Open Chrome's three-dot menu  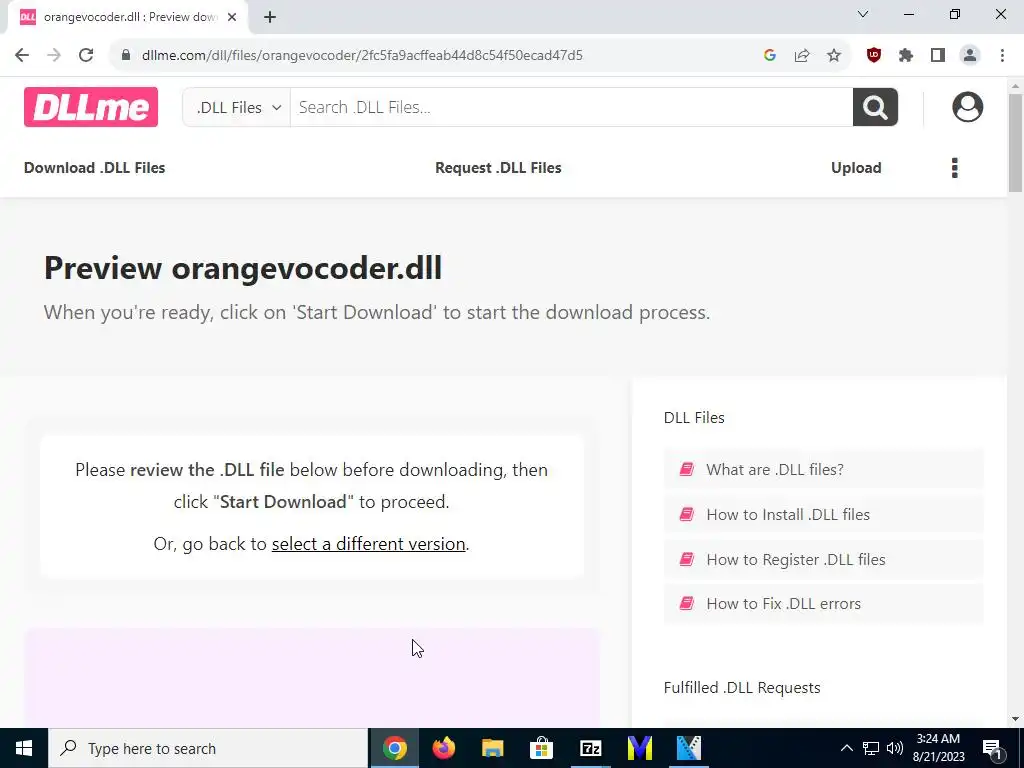[1002, 55]
